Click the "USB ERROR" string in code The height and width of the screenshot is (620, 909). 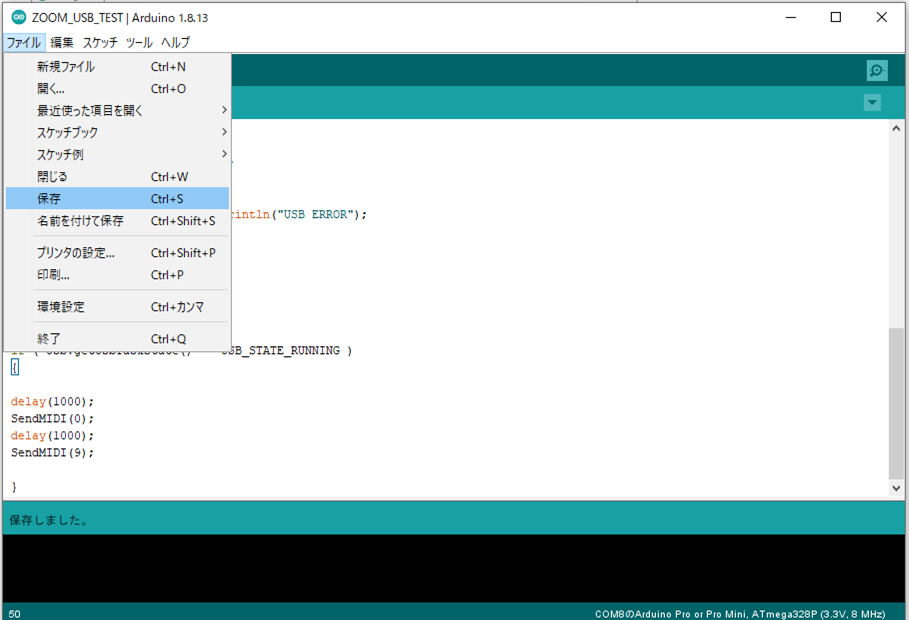coord(315,215)
